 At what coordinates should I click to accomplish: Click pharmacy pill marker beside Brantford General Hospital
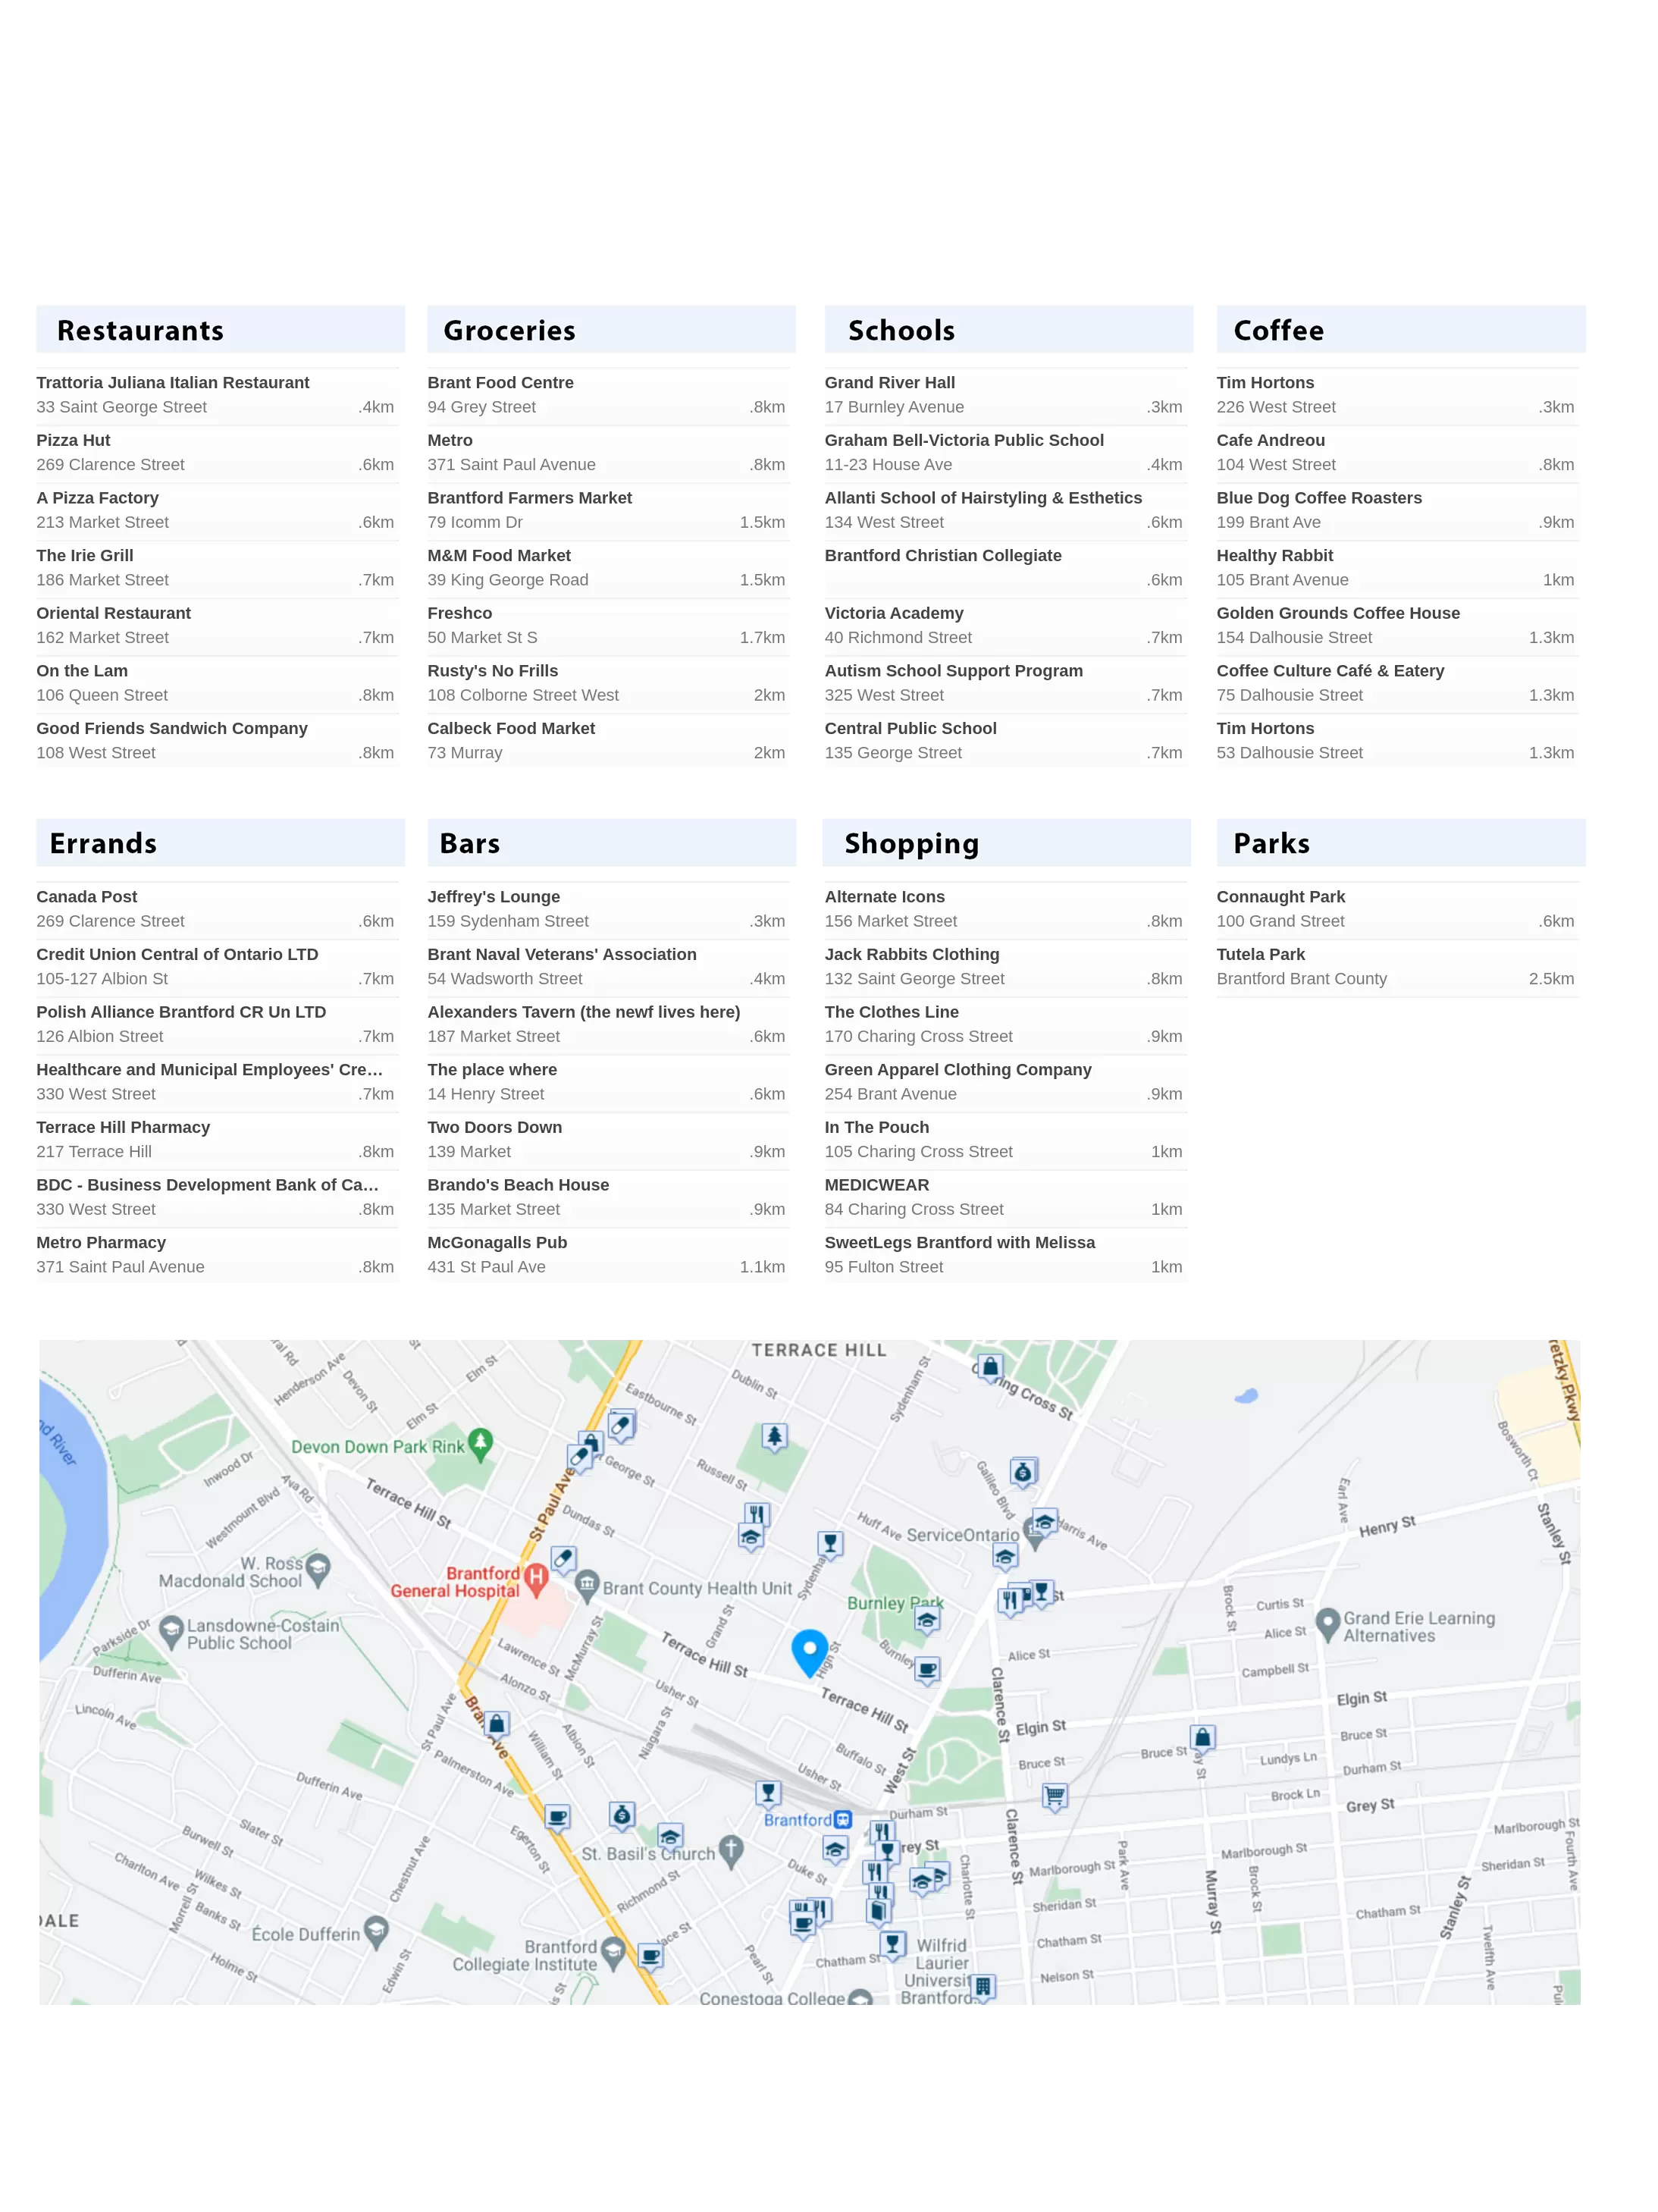(x=563, y=1559)
